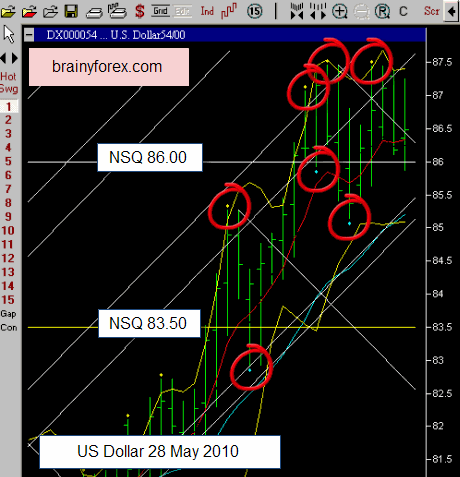The width and height of the screenshot is (460, 477).
Task: Click the red step-wave line icon
Action: click(x=229, y=11)
